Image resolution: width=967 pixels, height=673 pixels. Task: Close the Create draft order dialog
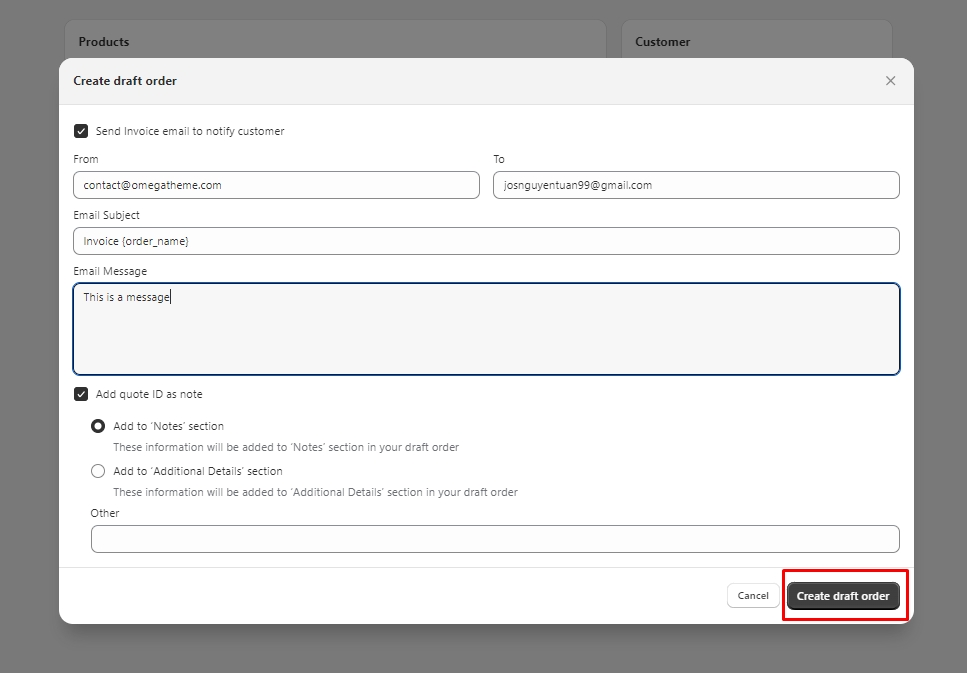click(x=890, y=81)
